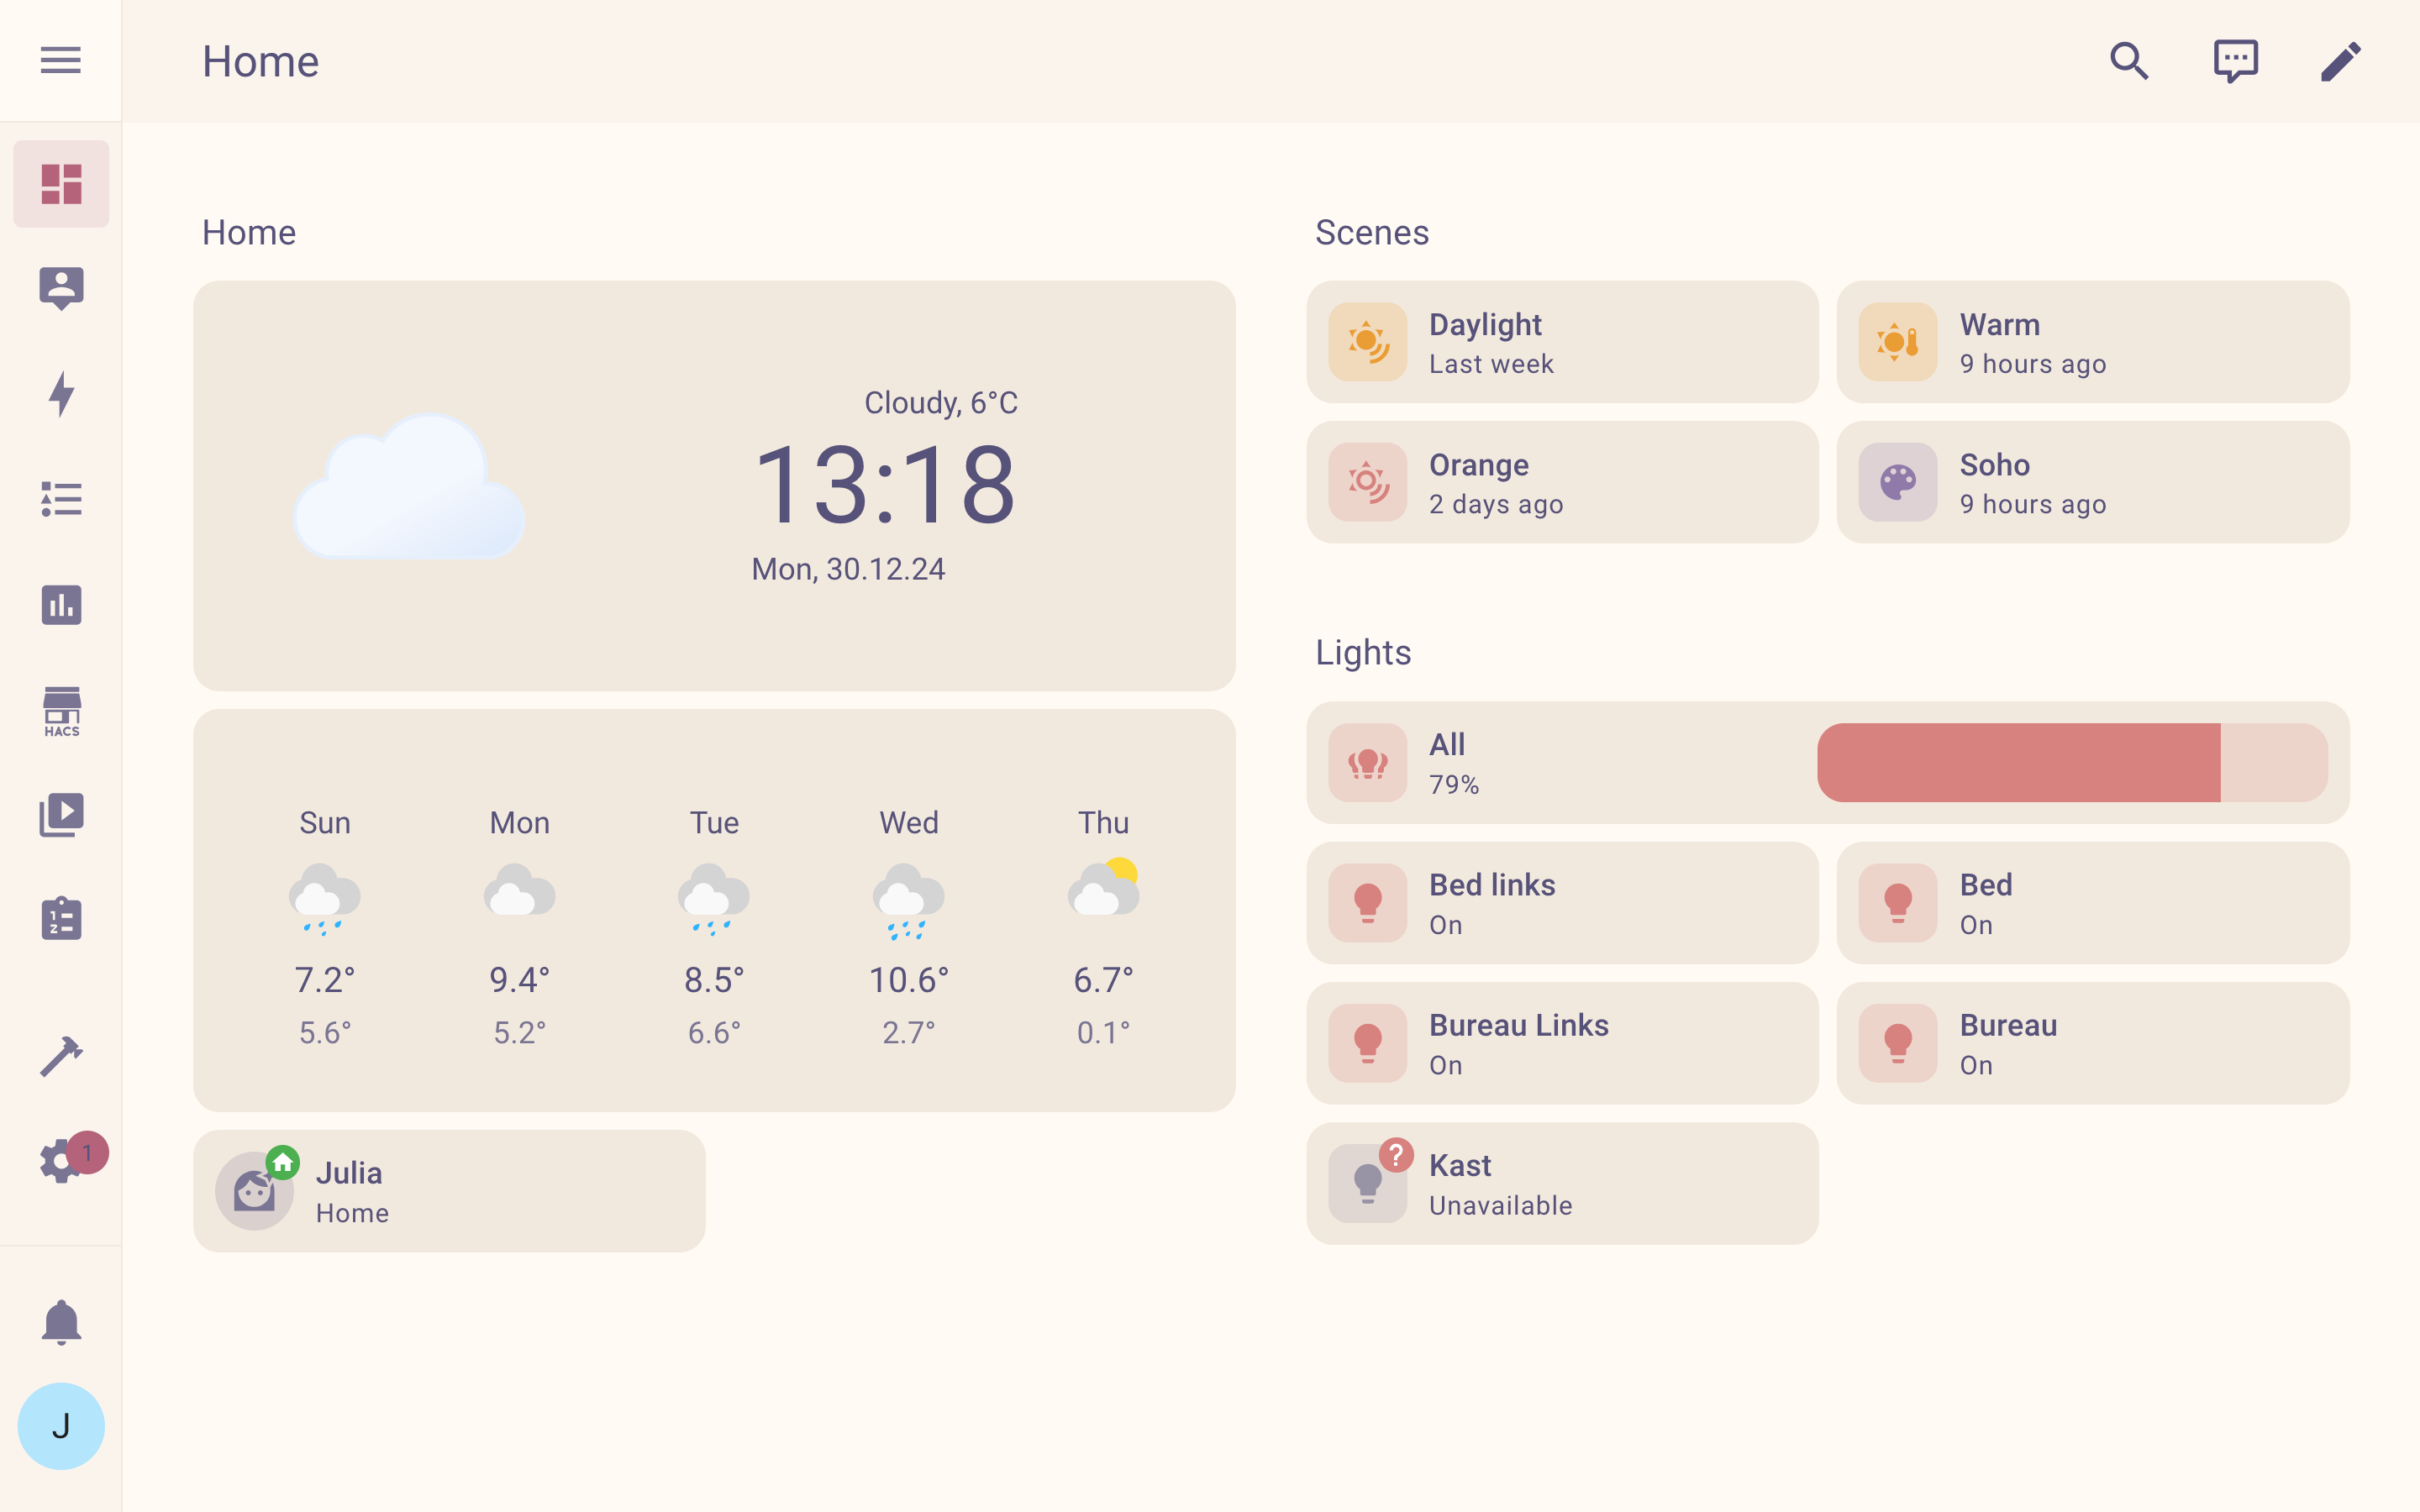The height and width of the screenshot is (1512, 2420).
Task: Open HACS integrations panel
Action: click(x=61, y=711)
